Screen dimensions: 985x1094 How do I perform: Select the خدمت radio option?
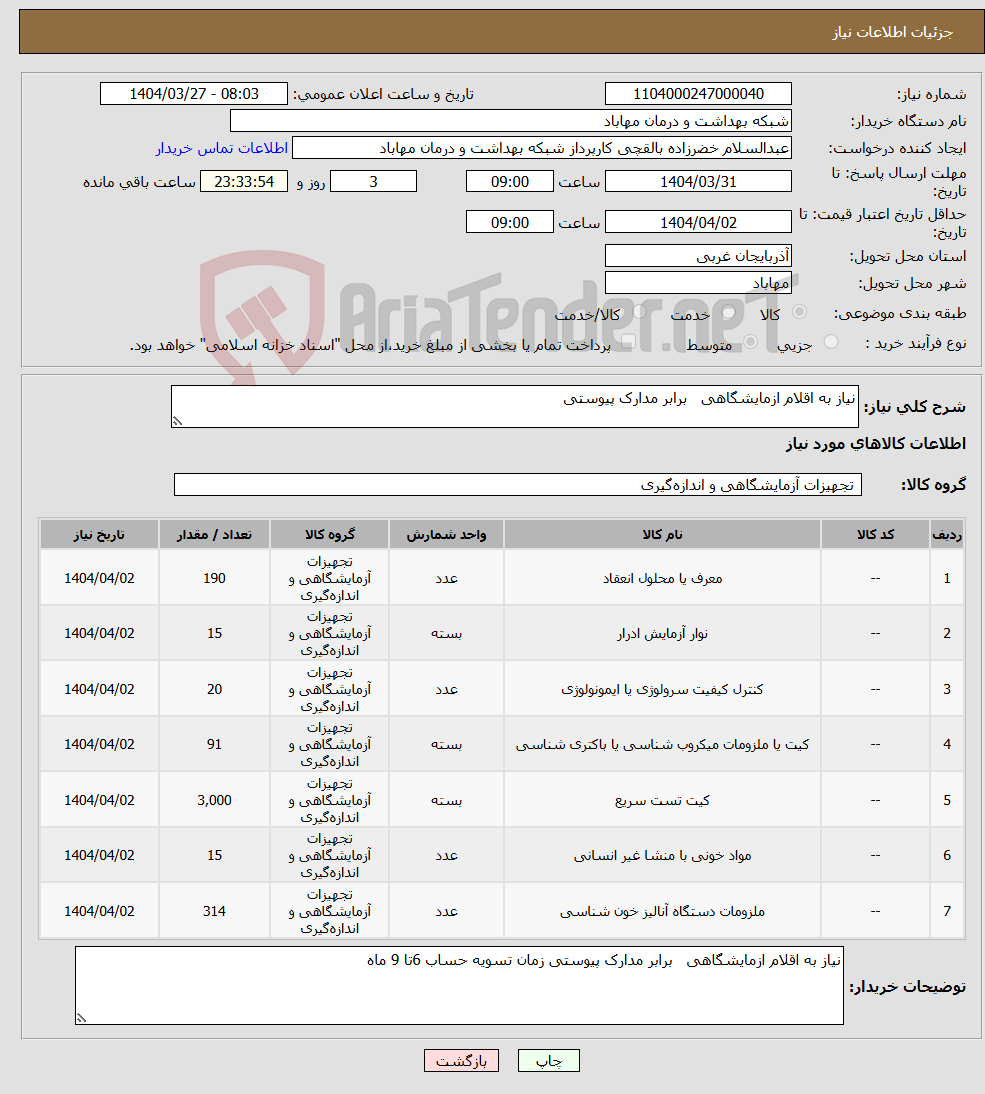[727, 312]
